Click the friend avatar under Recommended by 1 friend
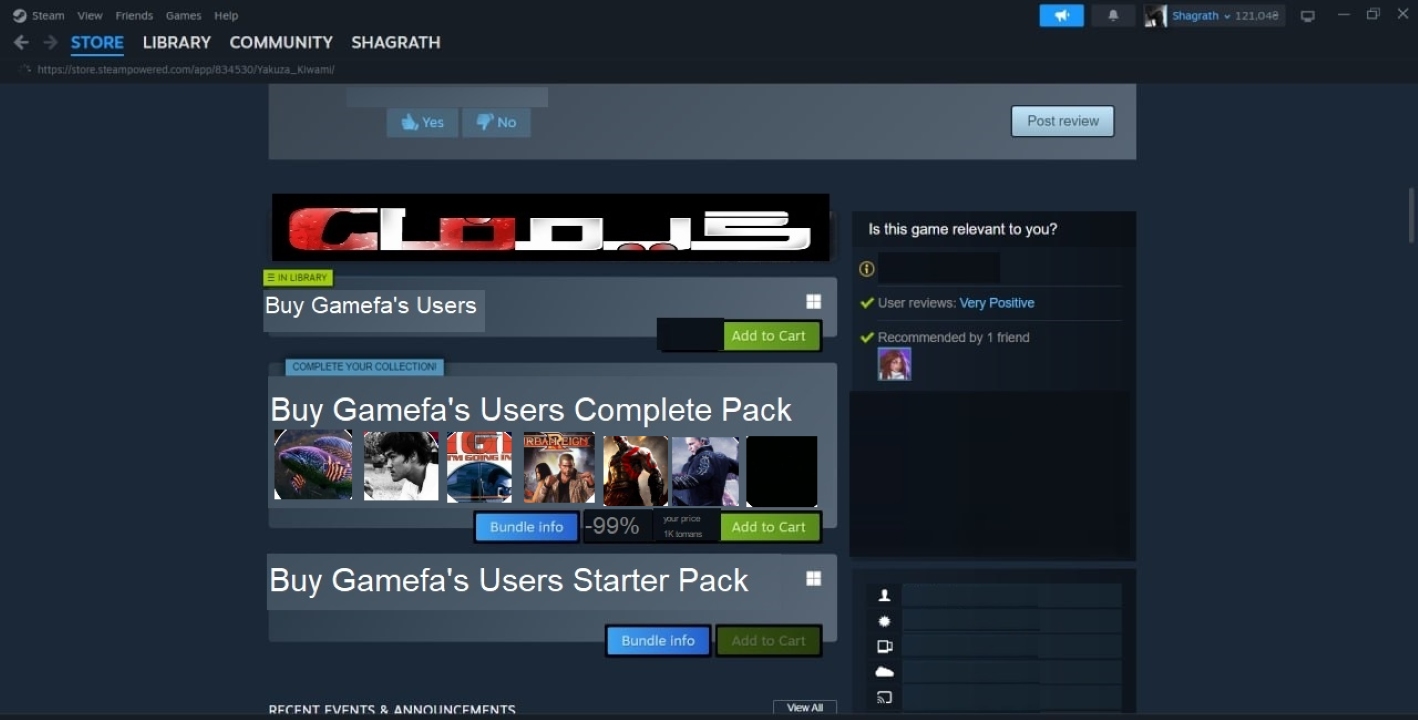The image size is (1418, 720). click(x=894, y=364)
